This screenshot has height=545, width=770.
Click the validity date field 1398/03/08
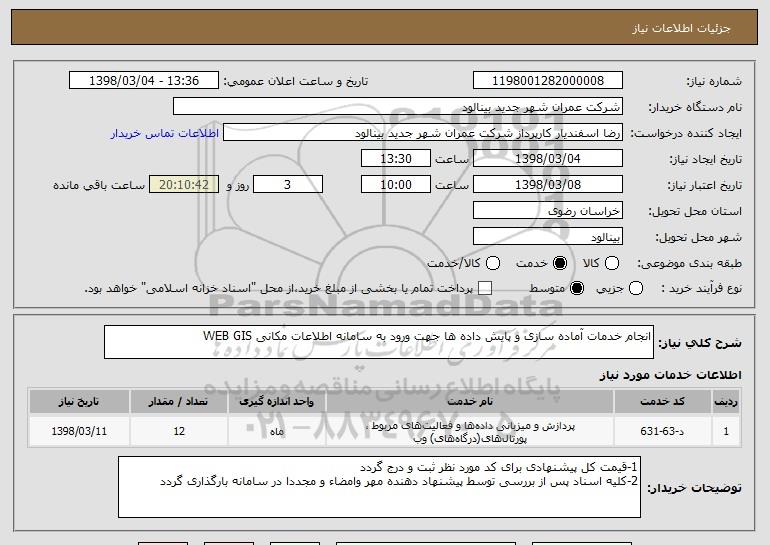pyautogui.click(x=548, y=185)
